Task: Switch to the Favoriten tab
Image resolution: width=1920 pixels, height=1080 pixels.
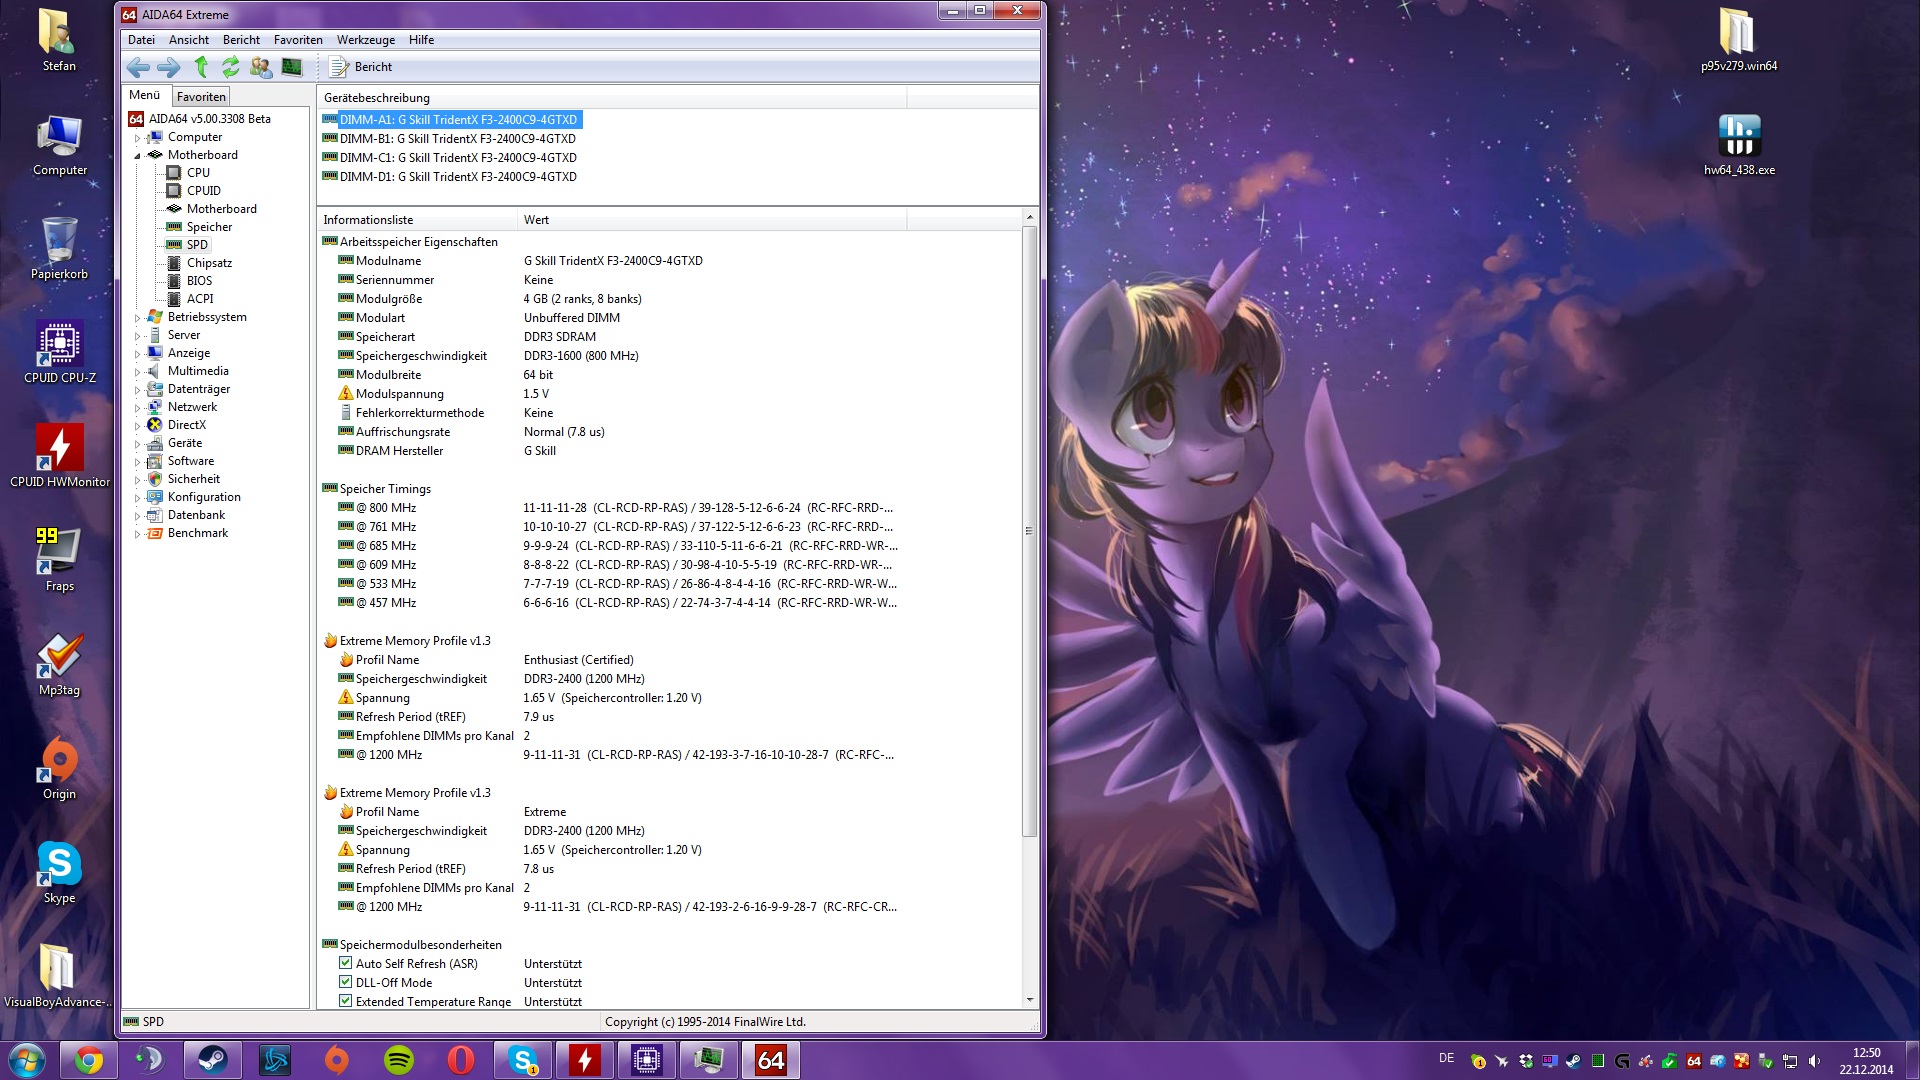Action: 201,97
